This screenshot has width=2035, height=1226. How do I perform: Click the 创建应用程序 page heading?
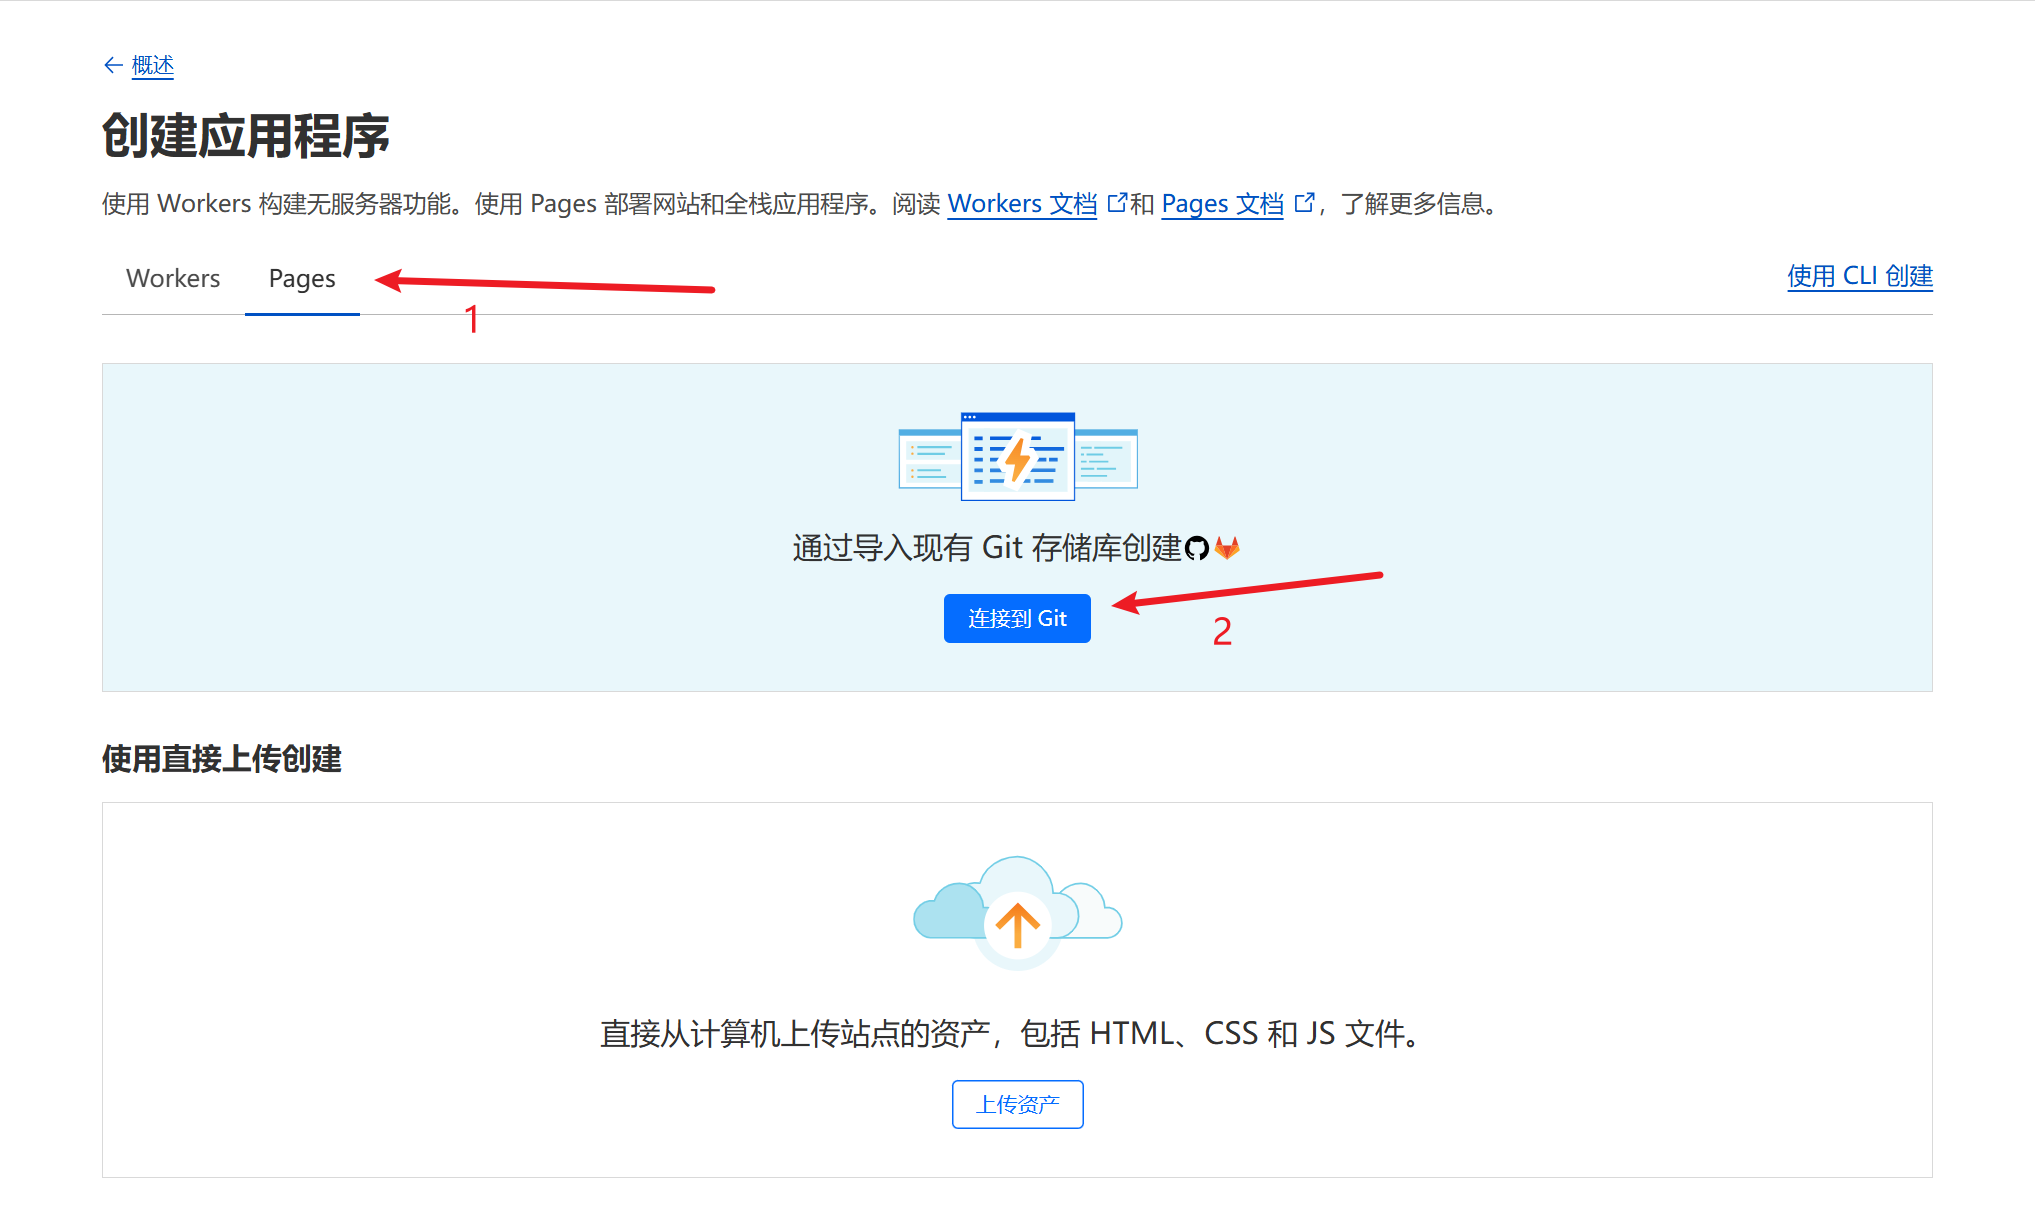coord(246,136)
